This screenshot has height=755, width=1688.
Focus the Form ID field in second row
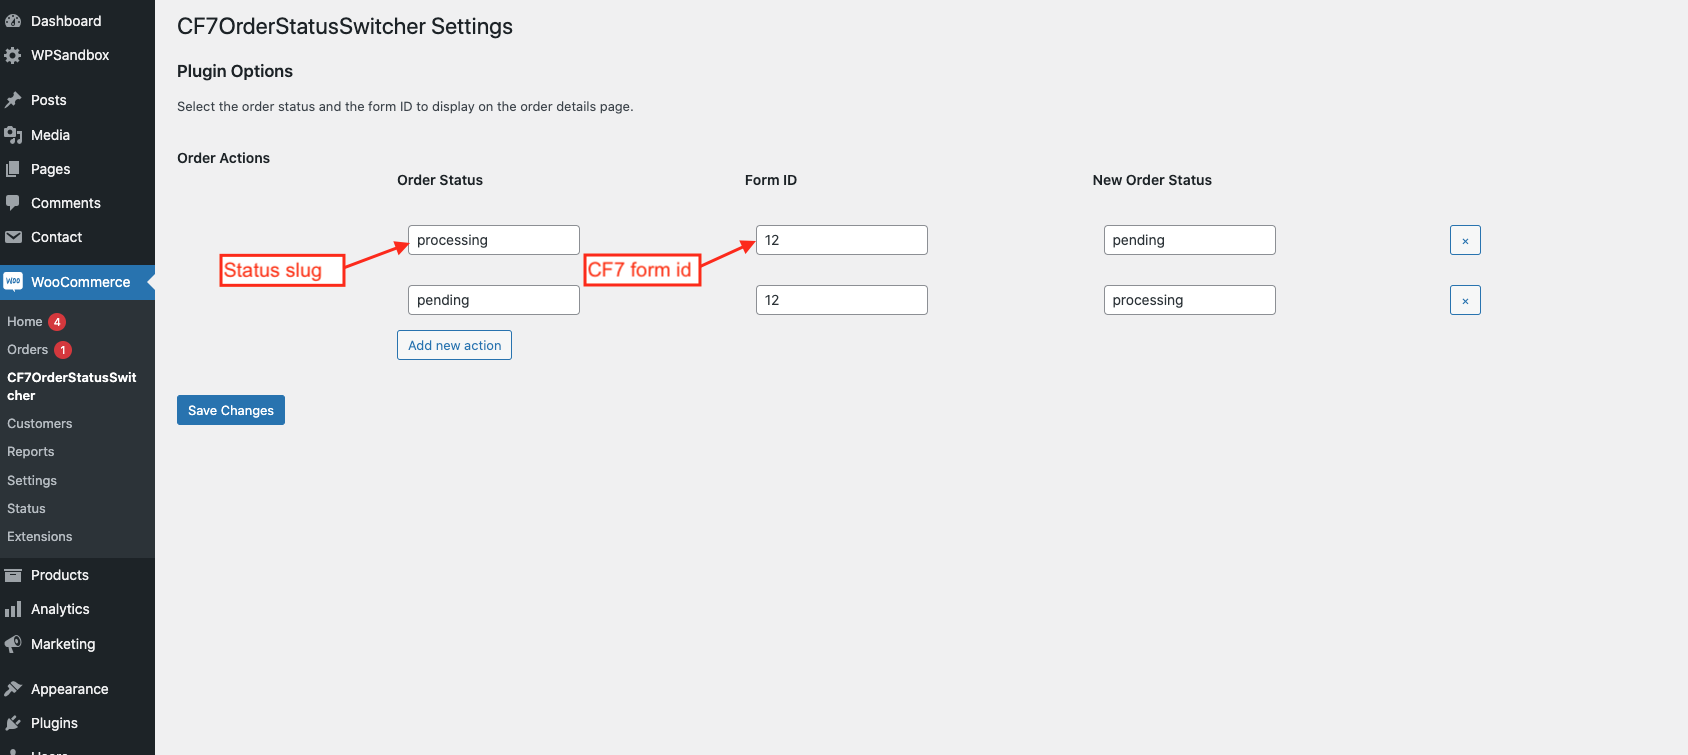pos(842,300)
